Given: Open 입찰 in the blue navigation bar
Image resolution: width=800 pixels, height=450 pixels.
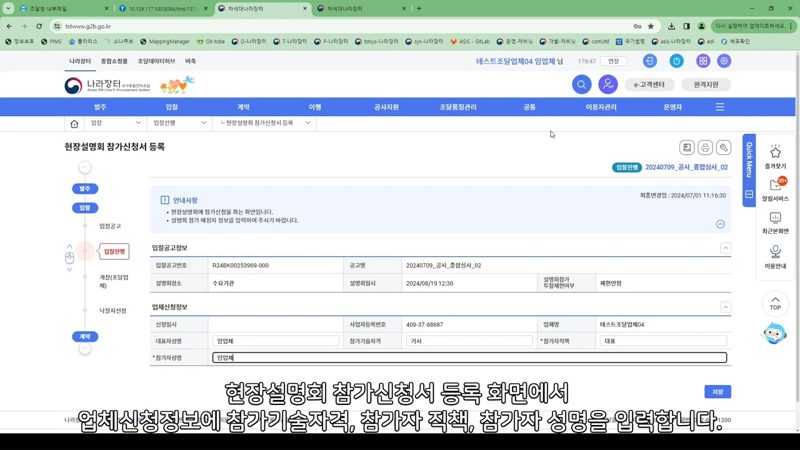Looking at the screenshot, I should (x=171, y=107).
